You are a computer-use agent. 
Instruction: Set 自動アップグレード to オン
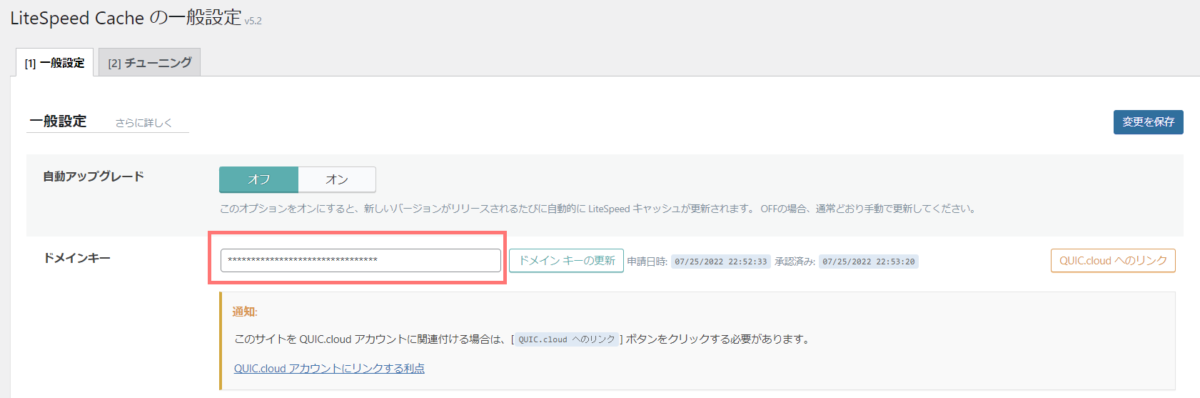(337, 179)
